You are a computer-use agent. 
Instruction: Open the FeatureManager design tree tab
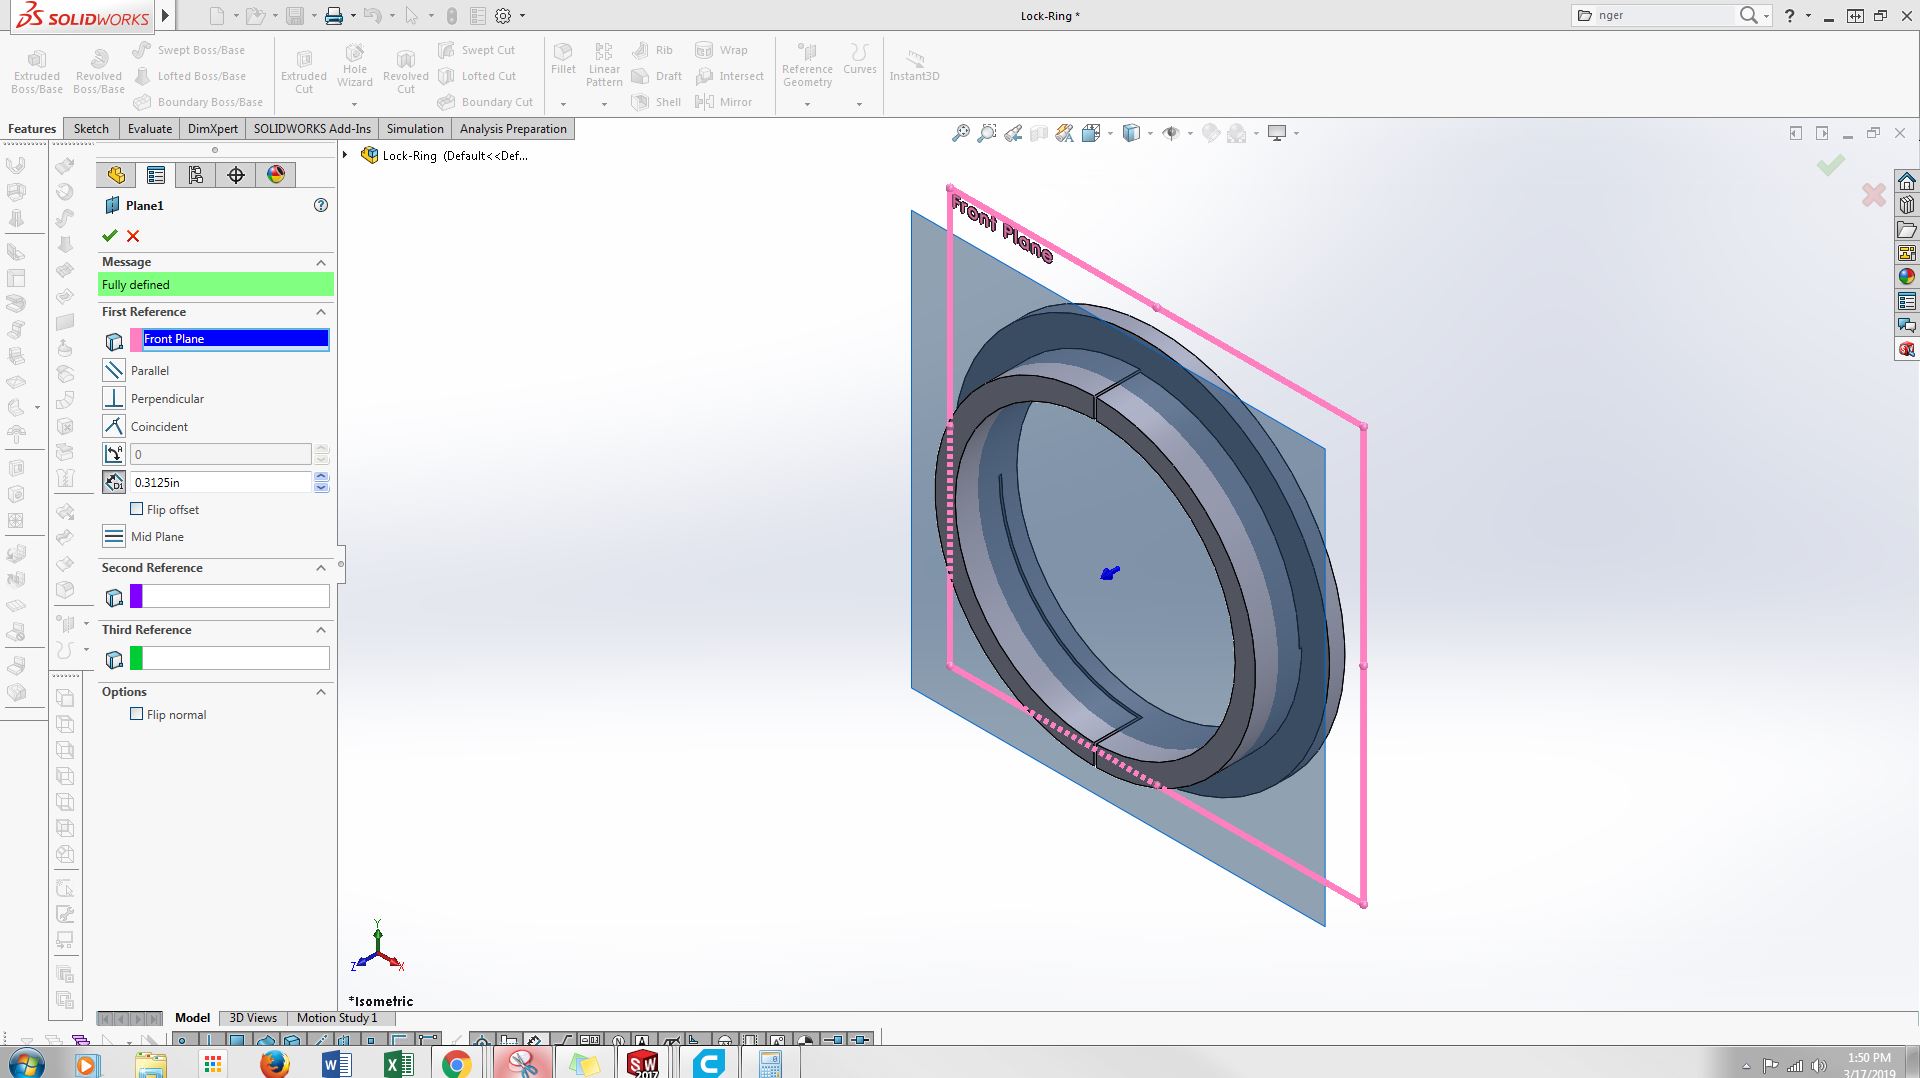pyautogui.click(x=117, y=175)
